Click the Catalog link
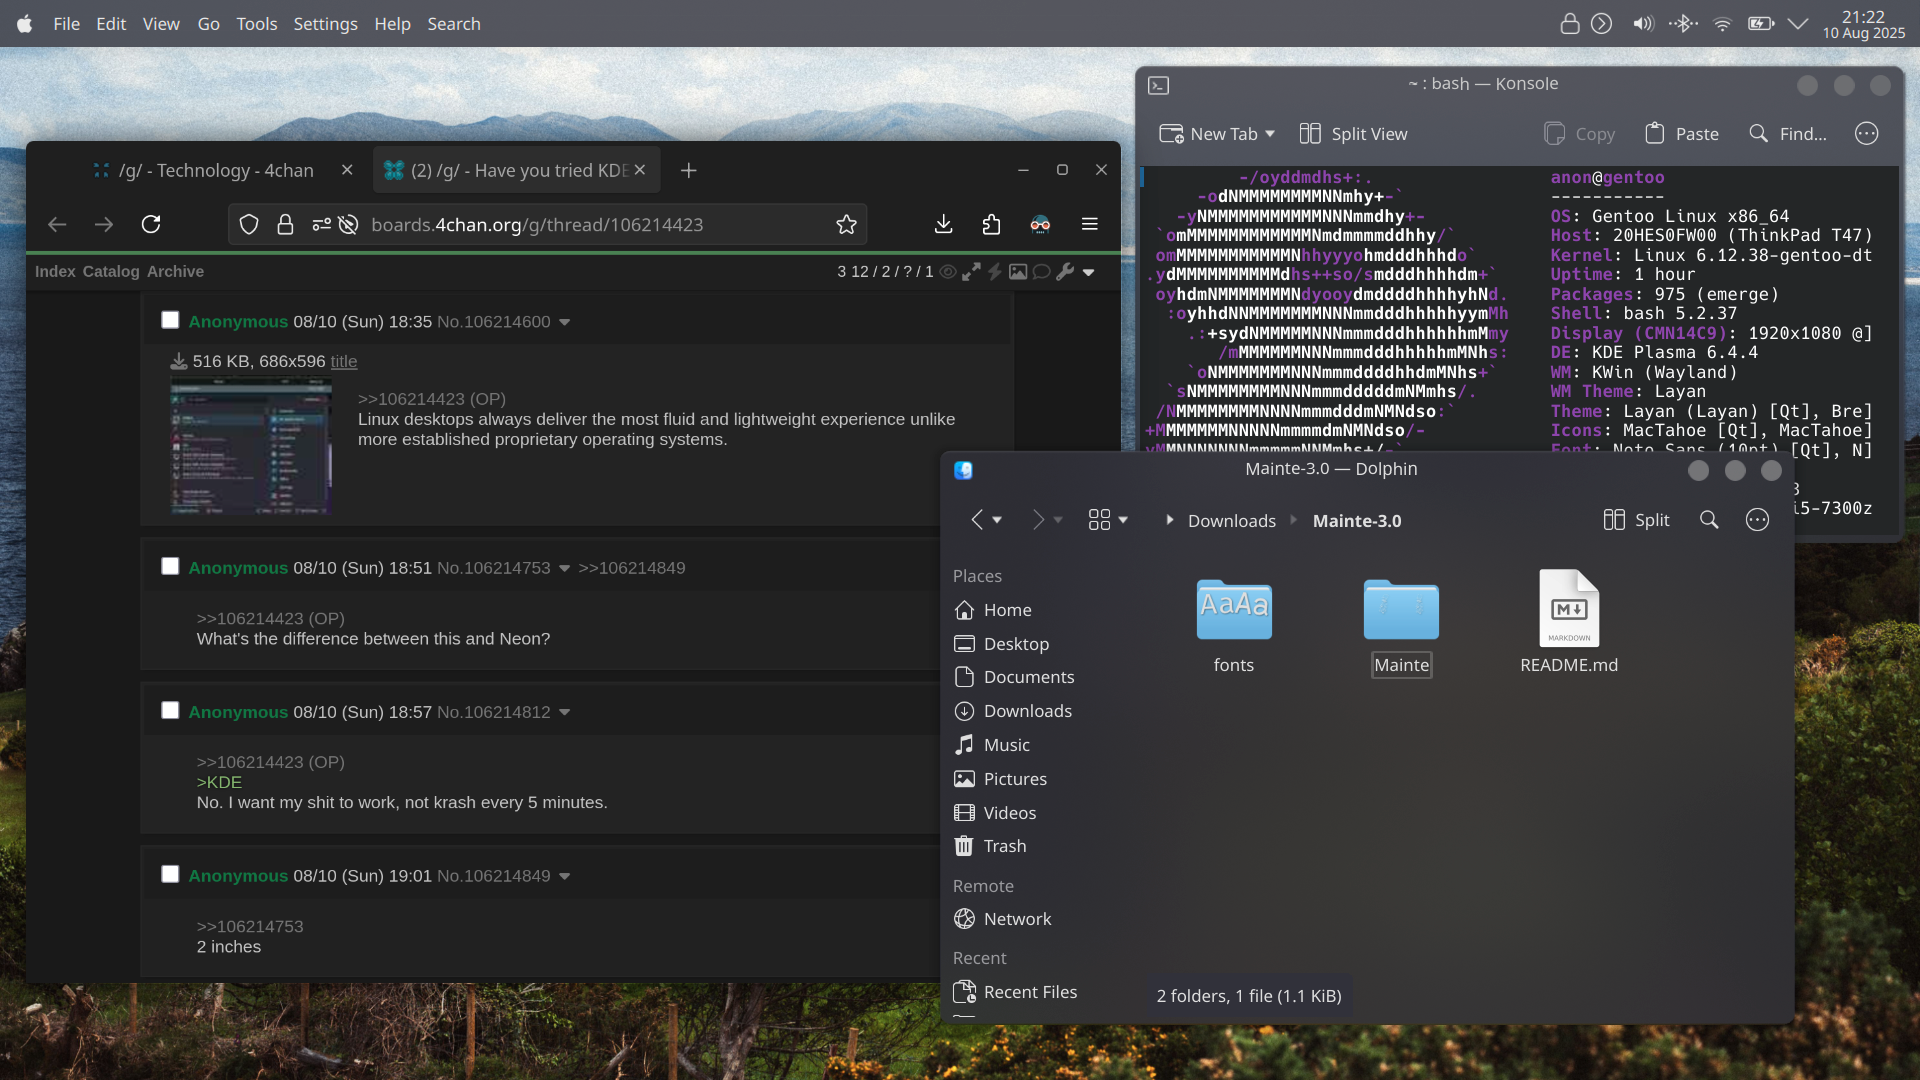The height and width of the screenshot is (1080, 1920). 111,271
